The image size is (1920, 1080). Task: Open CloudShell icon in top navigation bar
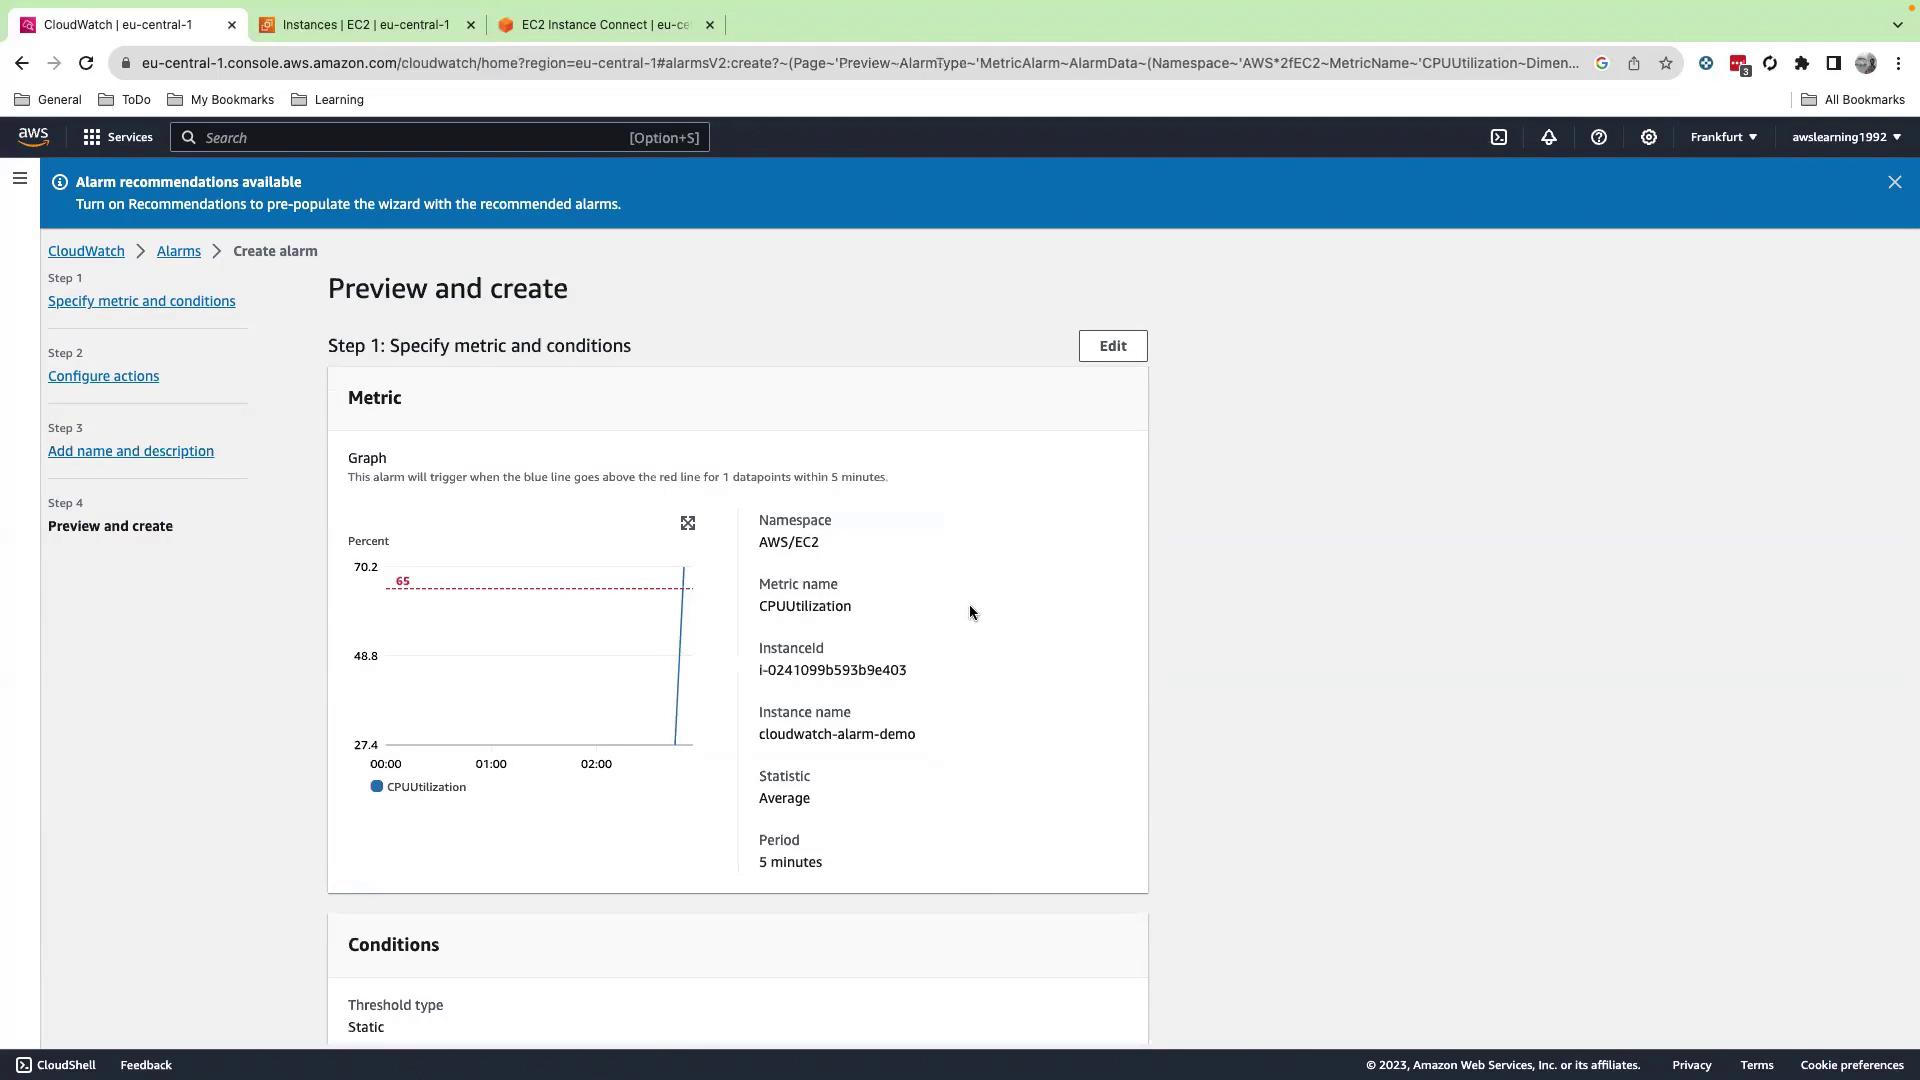pyautogui.click(x=1498, y=137)
